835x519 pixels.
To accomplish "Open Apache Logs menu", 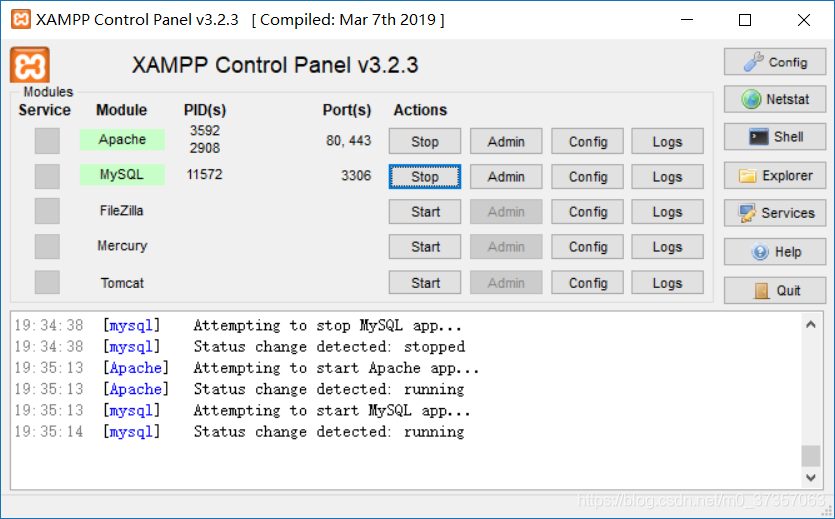I will click(x=667, y=141).
